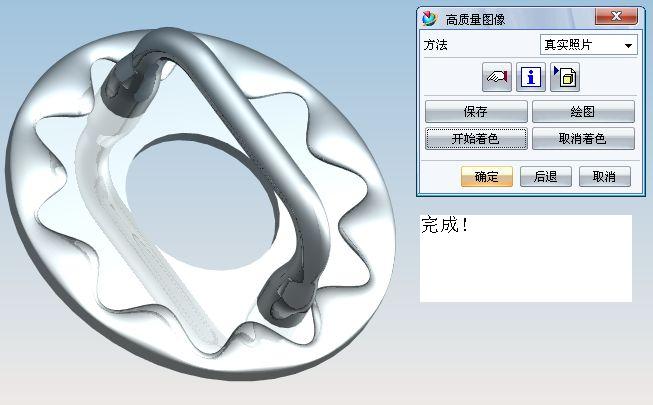Open the blue information icon

coord(531,77)
